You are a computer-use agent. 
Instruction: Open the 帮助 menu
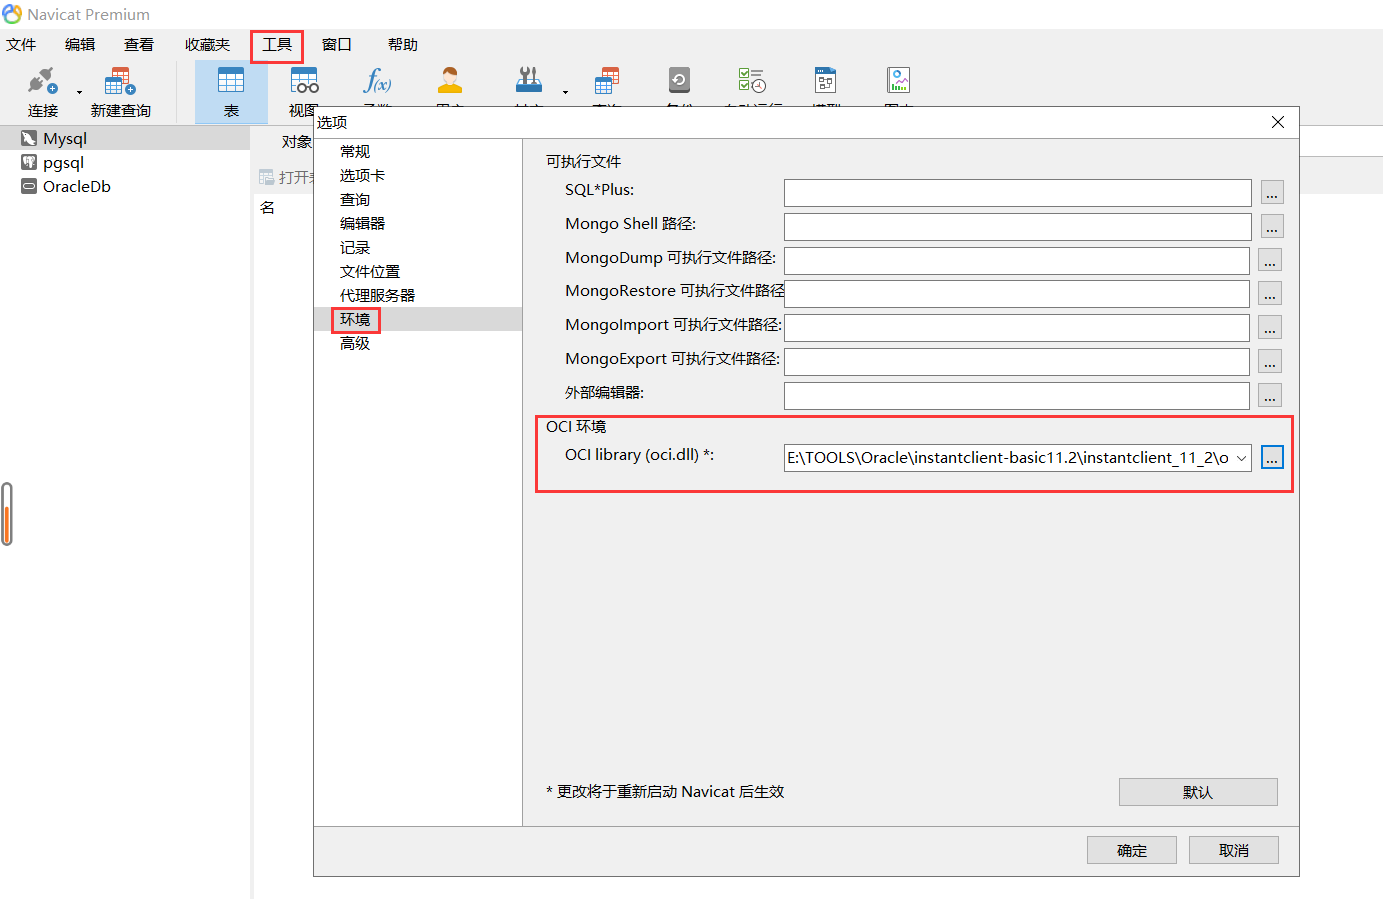(402, 44)
